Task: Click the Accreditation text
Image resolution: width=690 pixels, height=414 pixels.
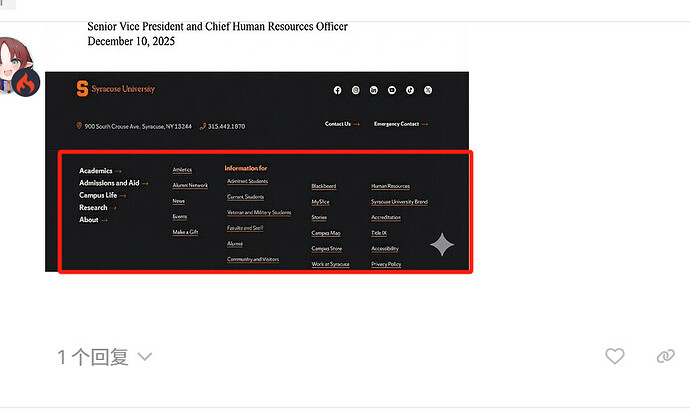Action: [386, 217]
